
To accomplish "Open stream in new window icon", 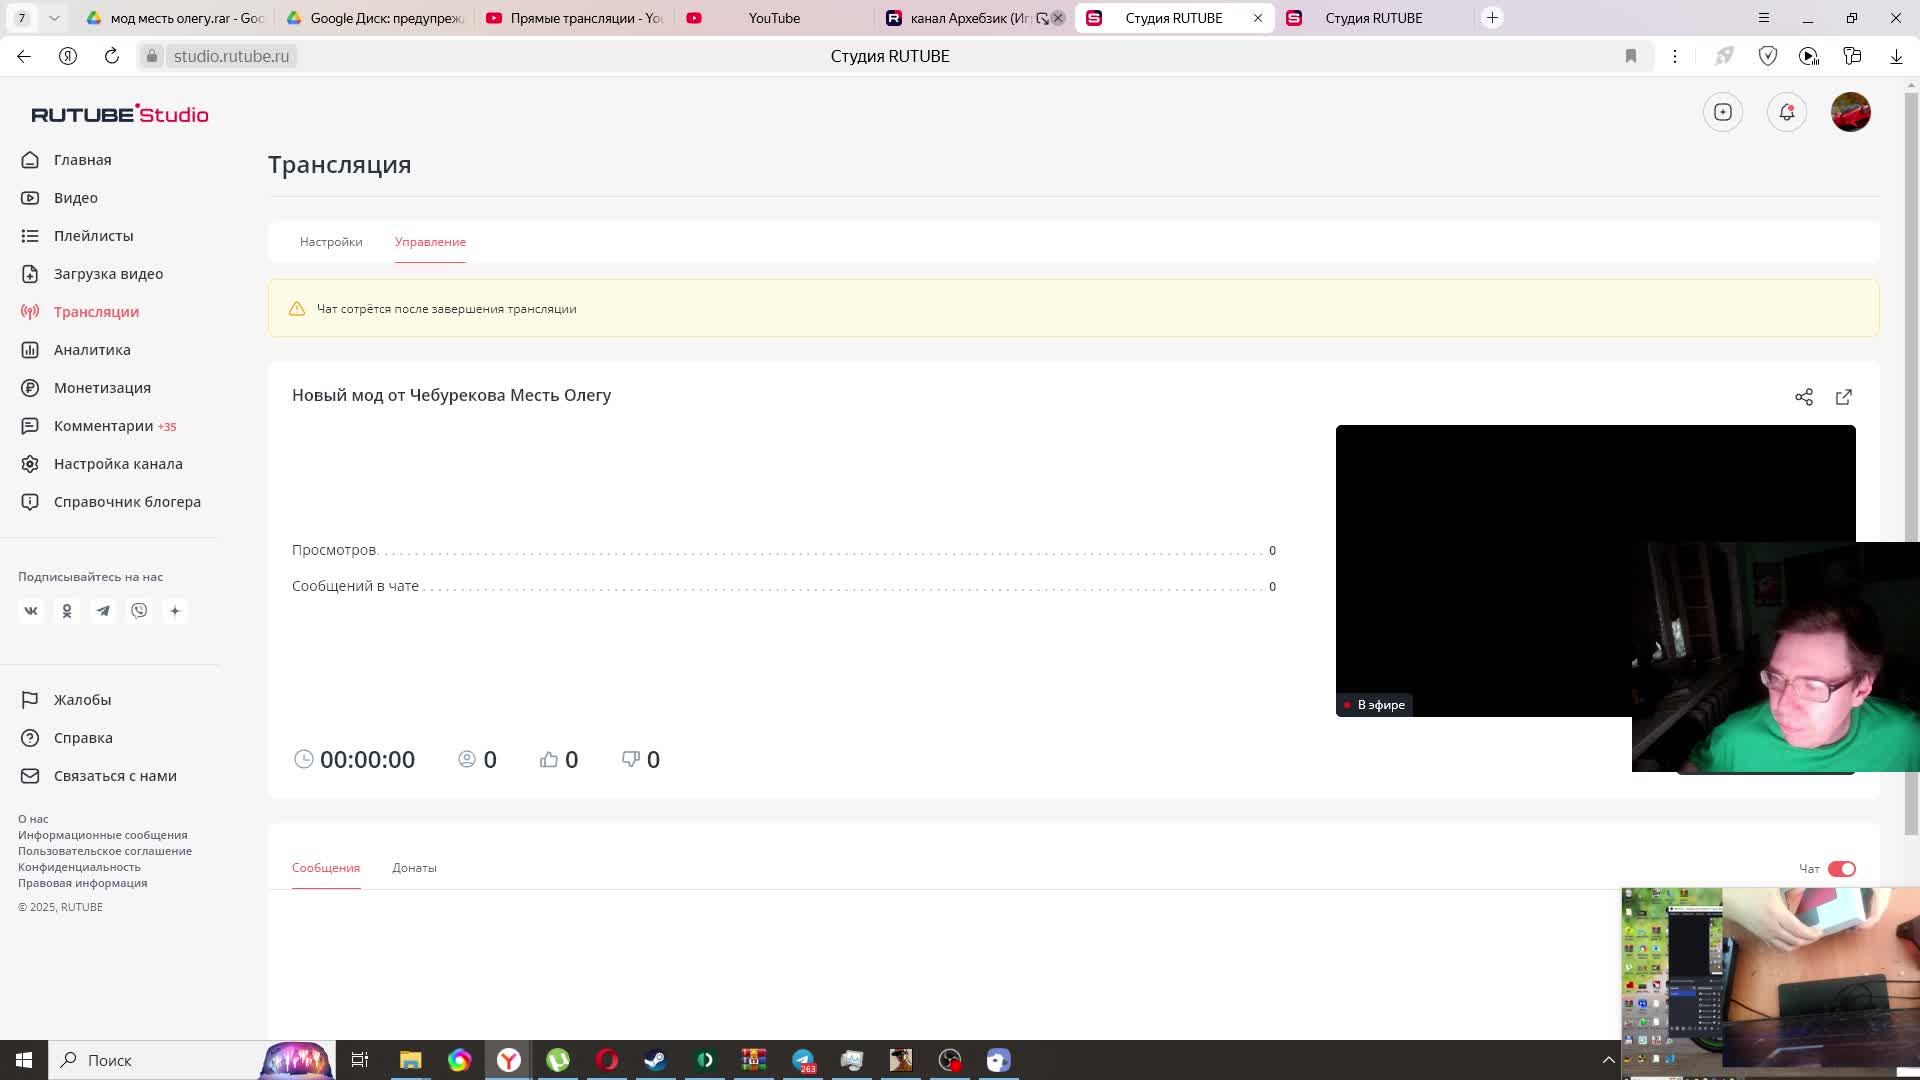I will coord(1843,397).
